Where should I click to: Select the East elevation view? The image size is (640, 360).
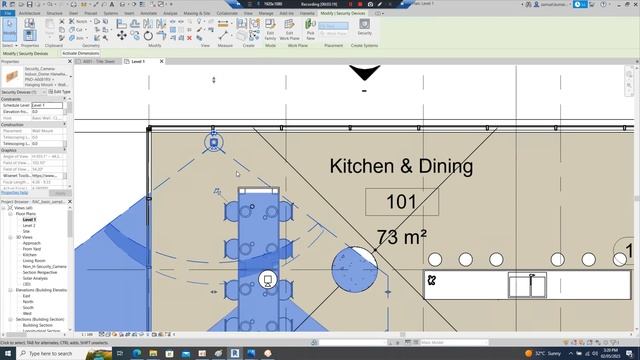pyautogui.click(x=27, y=296)
